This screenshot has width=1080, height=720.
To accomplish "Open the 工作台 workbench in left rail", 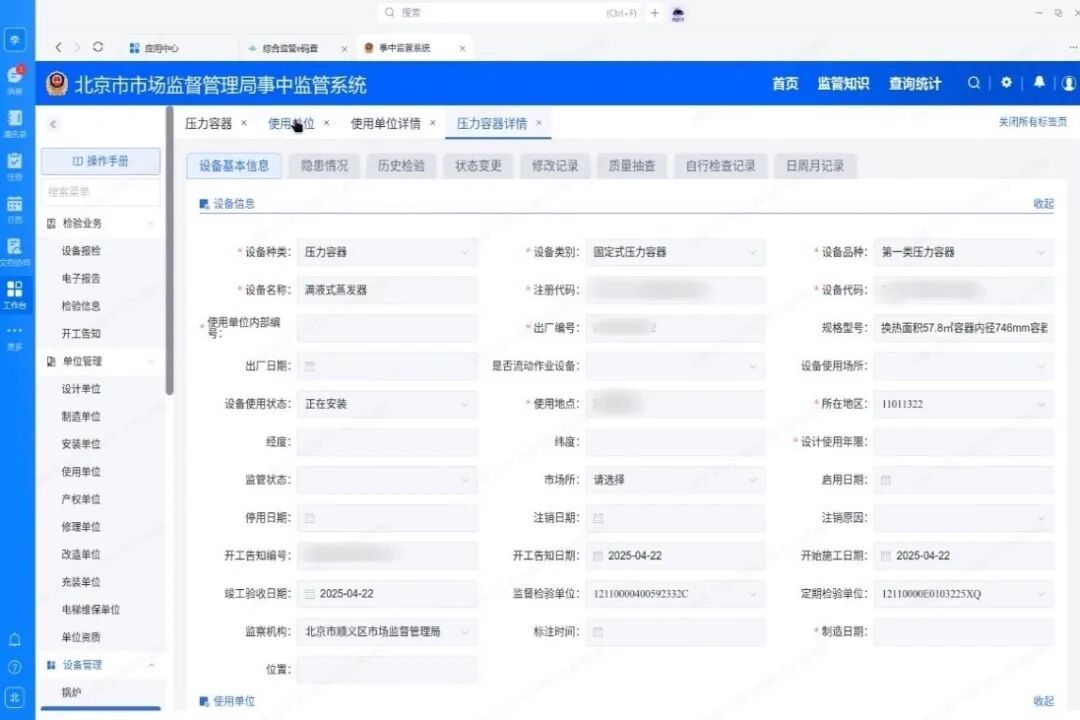I will coord(14,293).
